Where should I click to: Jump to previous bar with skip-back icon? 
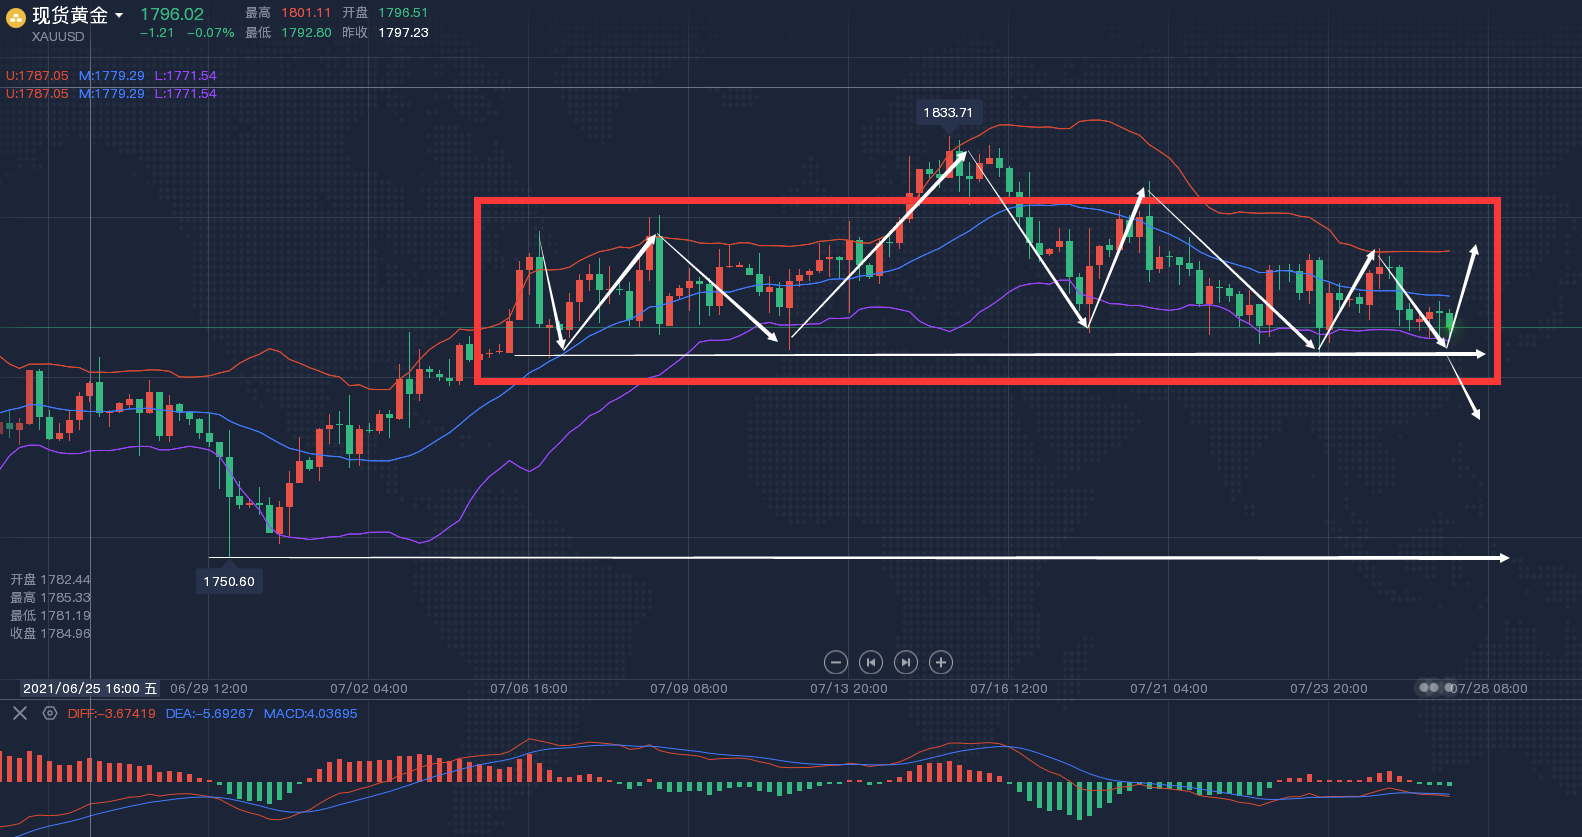point(871,662)
